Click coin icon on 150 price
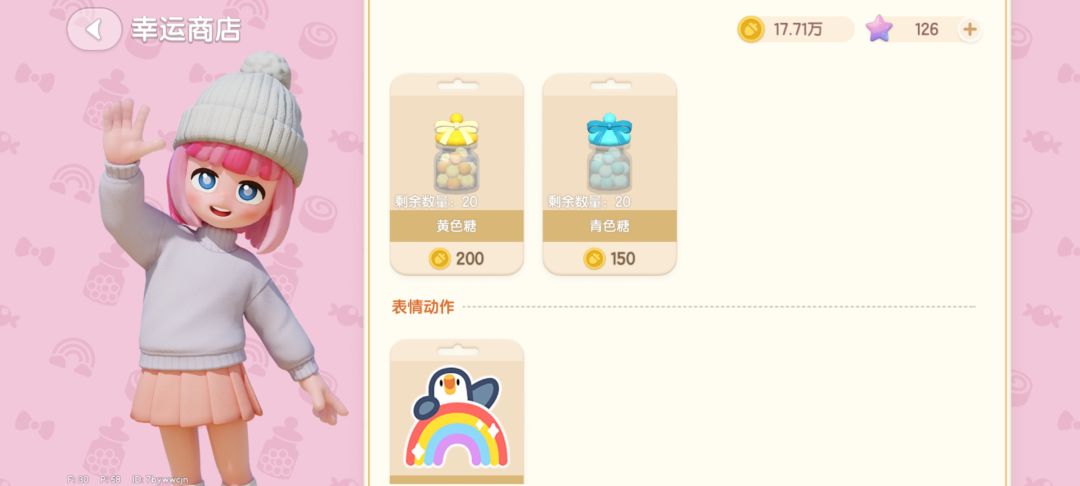The height and width of the screenshot is (486, 1080). pos(594,259)
